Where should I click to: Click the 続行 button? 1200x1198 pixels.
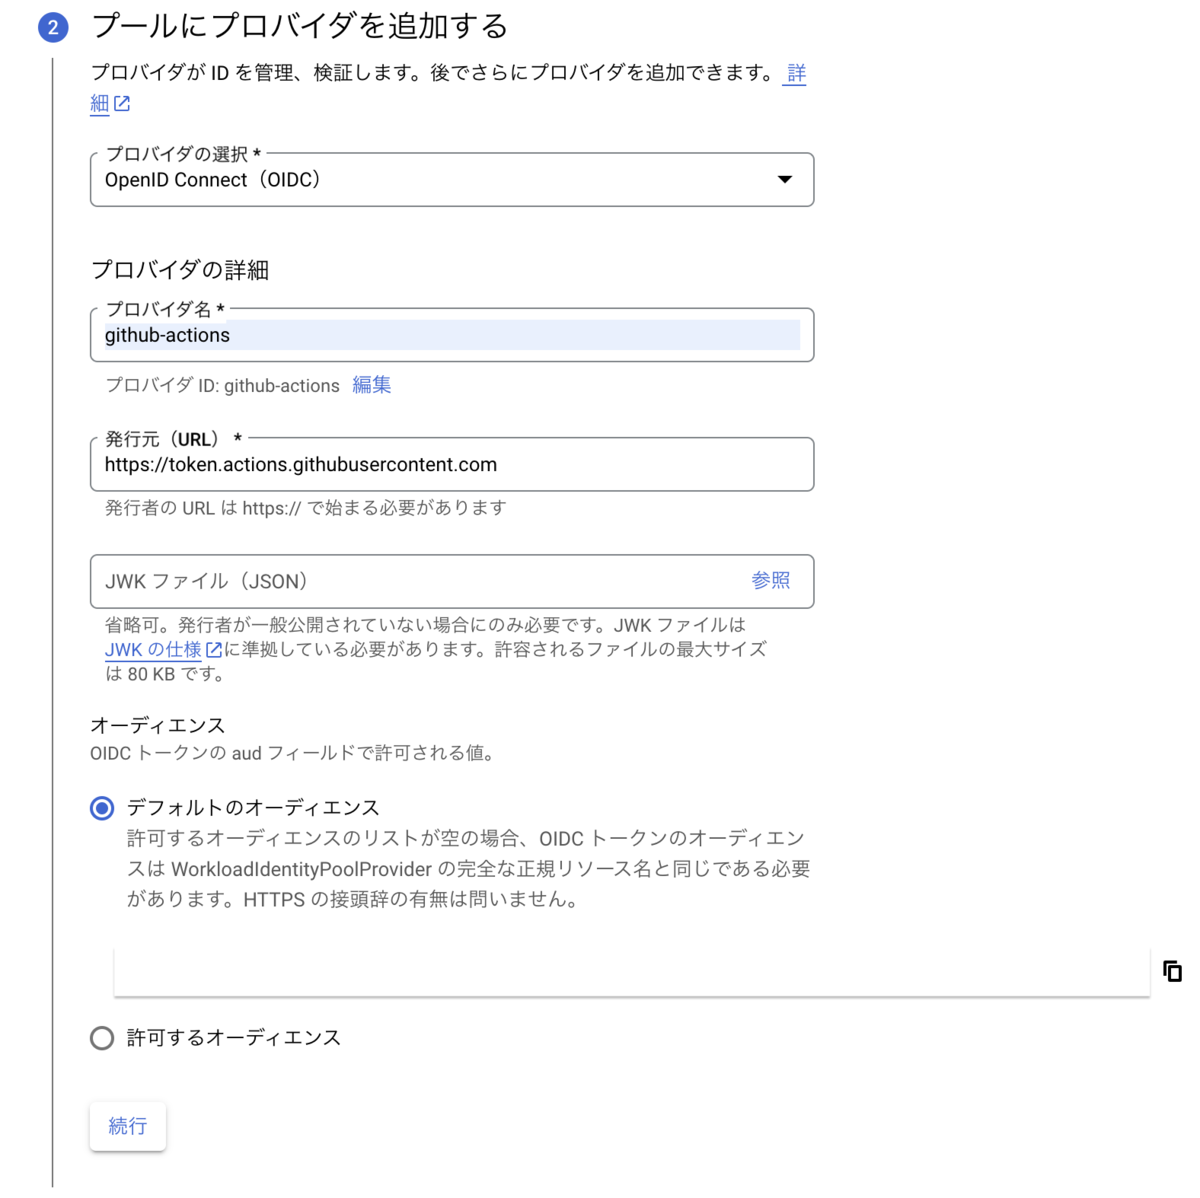[x=127, y=1126]
